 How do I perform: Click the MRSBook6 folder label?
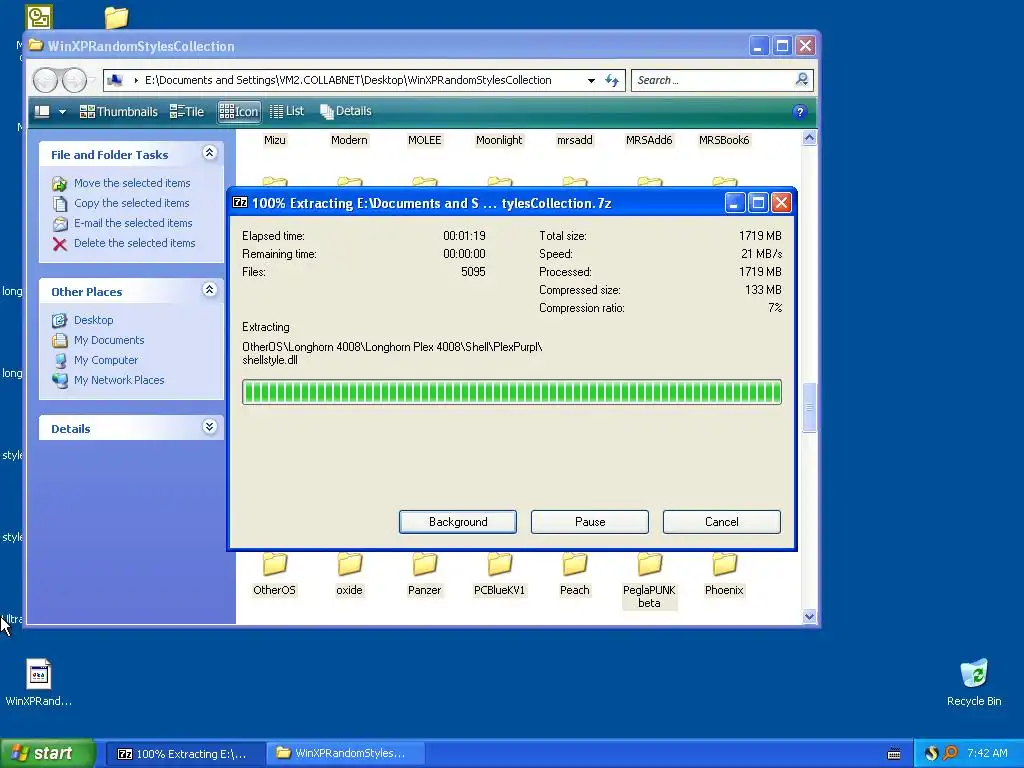[x=724, y=140]
